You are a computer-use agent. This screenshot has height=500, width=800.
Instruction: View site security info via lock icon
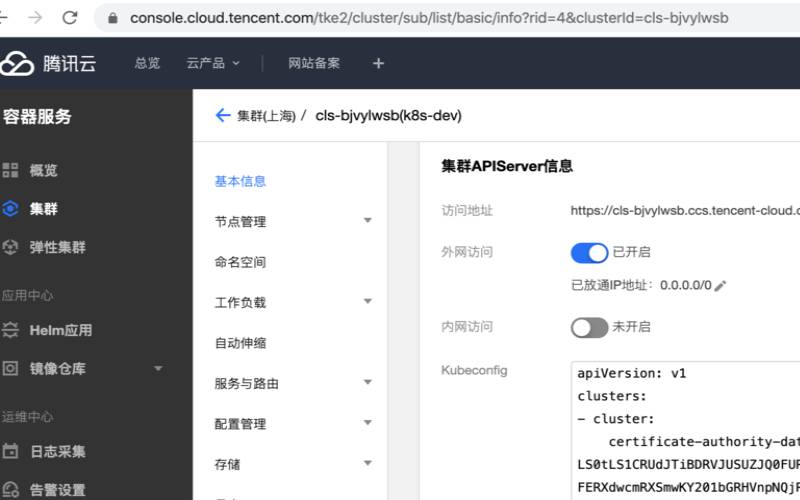(113, 18)
